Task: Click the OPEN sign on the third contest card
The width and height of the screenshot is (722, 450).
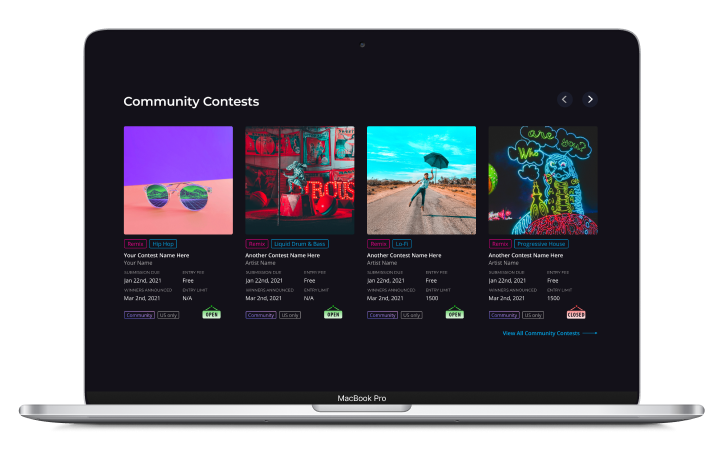Action: [455, 313]
